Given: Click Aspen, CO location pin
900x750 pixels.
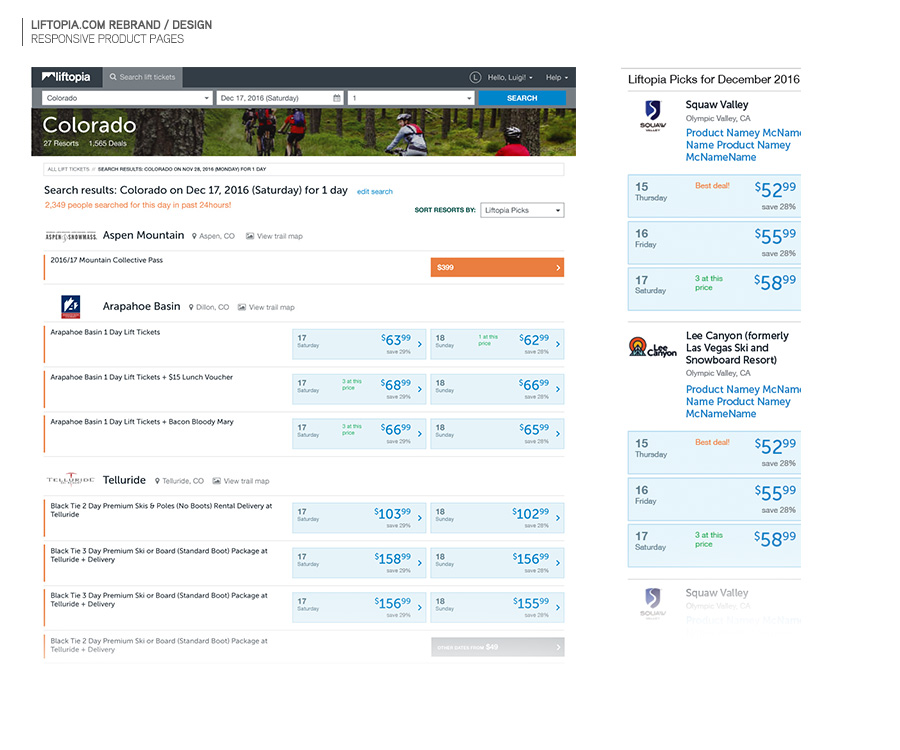Looking at the screenshot, I should [195, 236].
